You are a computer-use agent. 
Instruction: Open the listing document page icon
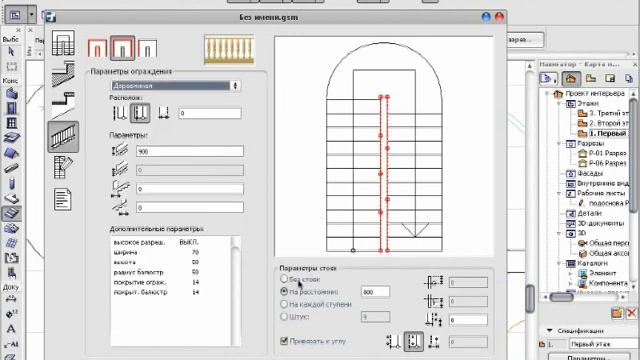pos(63,199)
